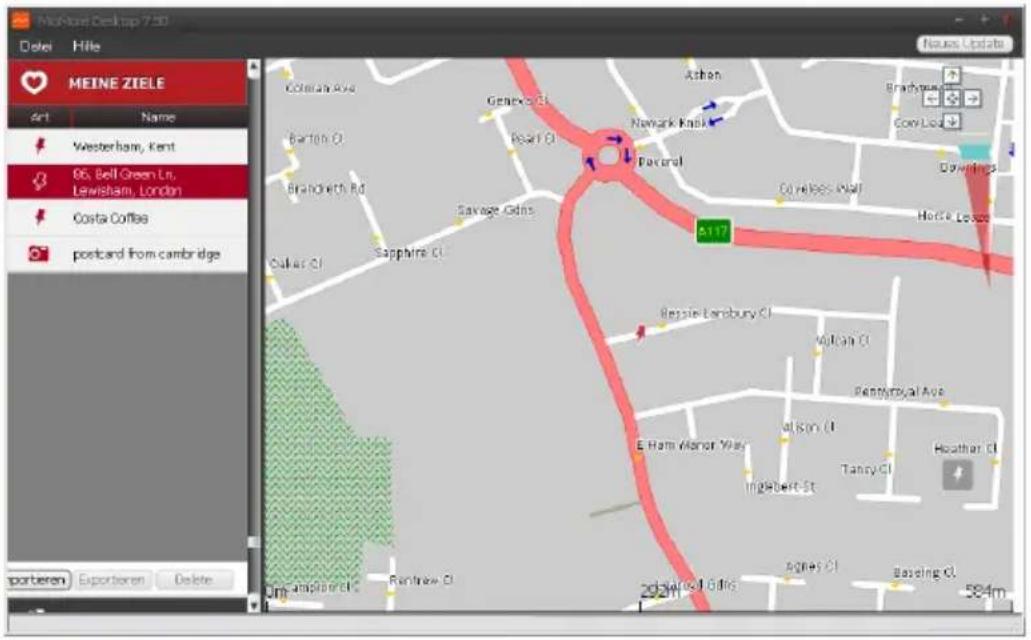The height and width of the screenshot is (640, 1031).
Task: Click the green A117 road sign on map
Action: pos(713,231)
